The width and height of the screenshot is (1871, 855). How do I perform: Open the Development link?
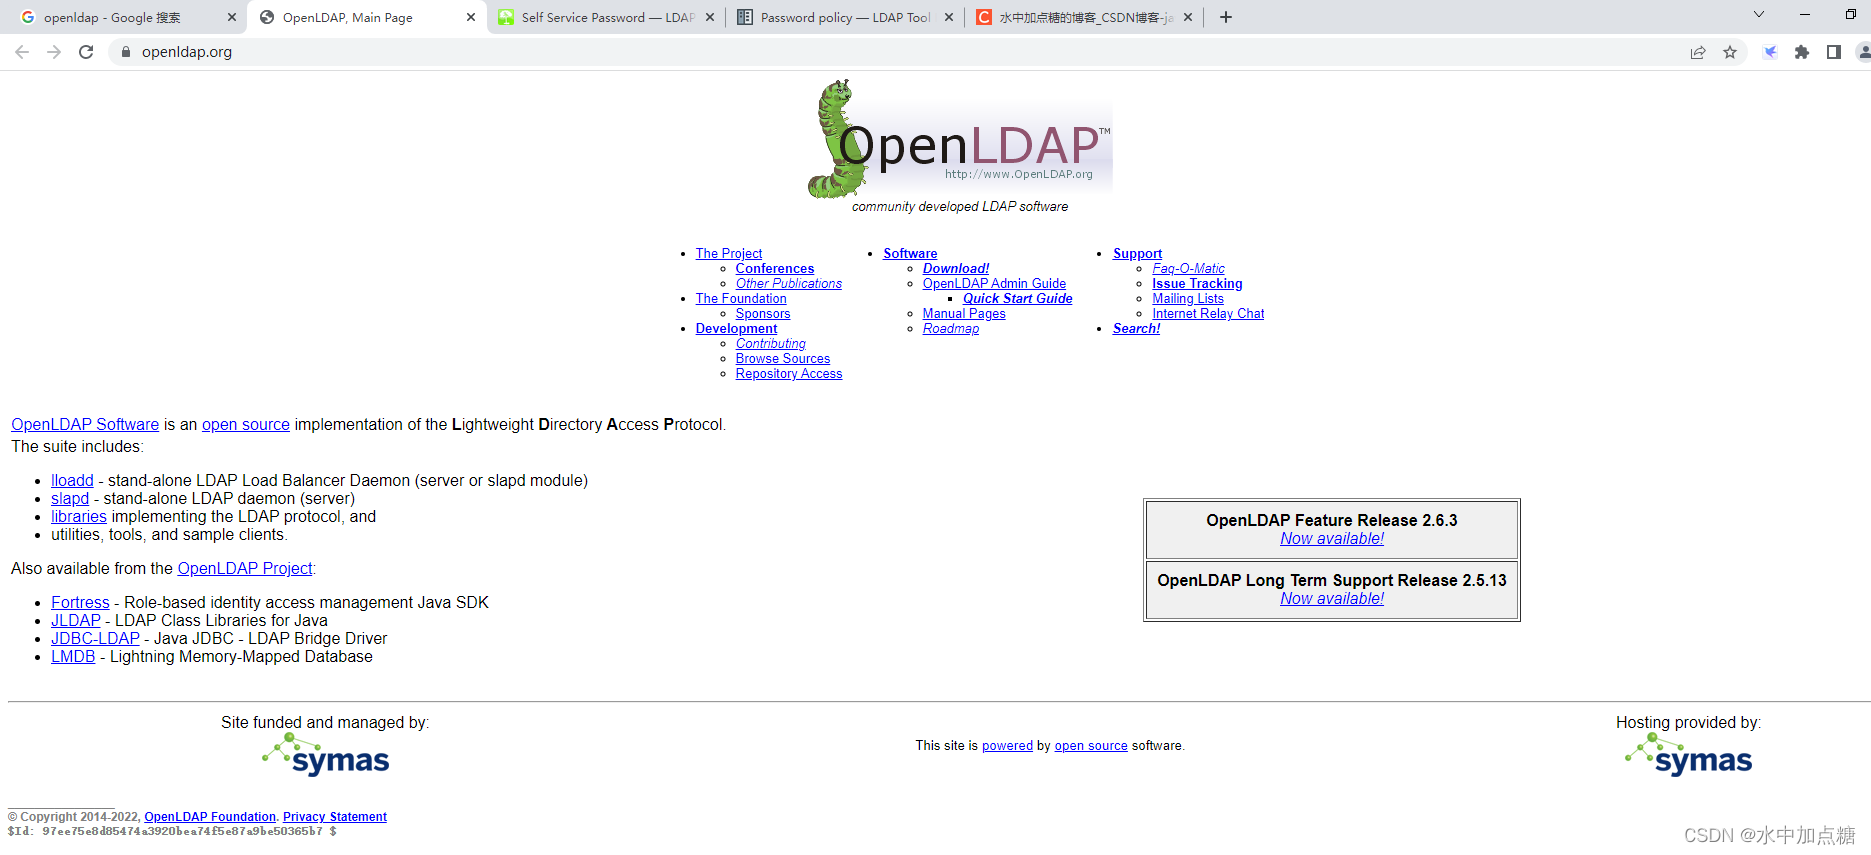click(x=736, y=329)
